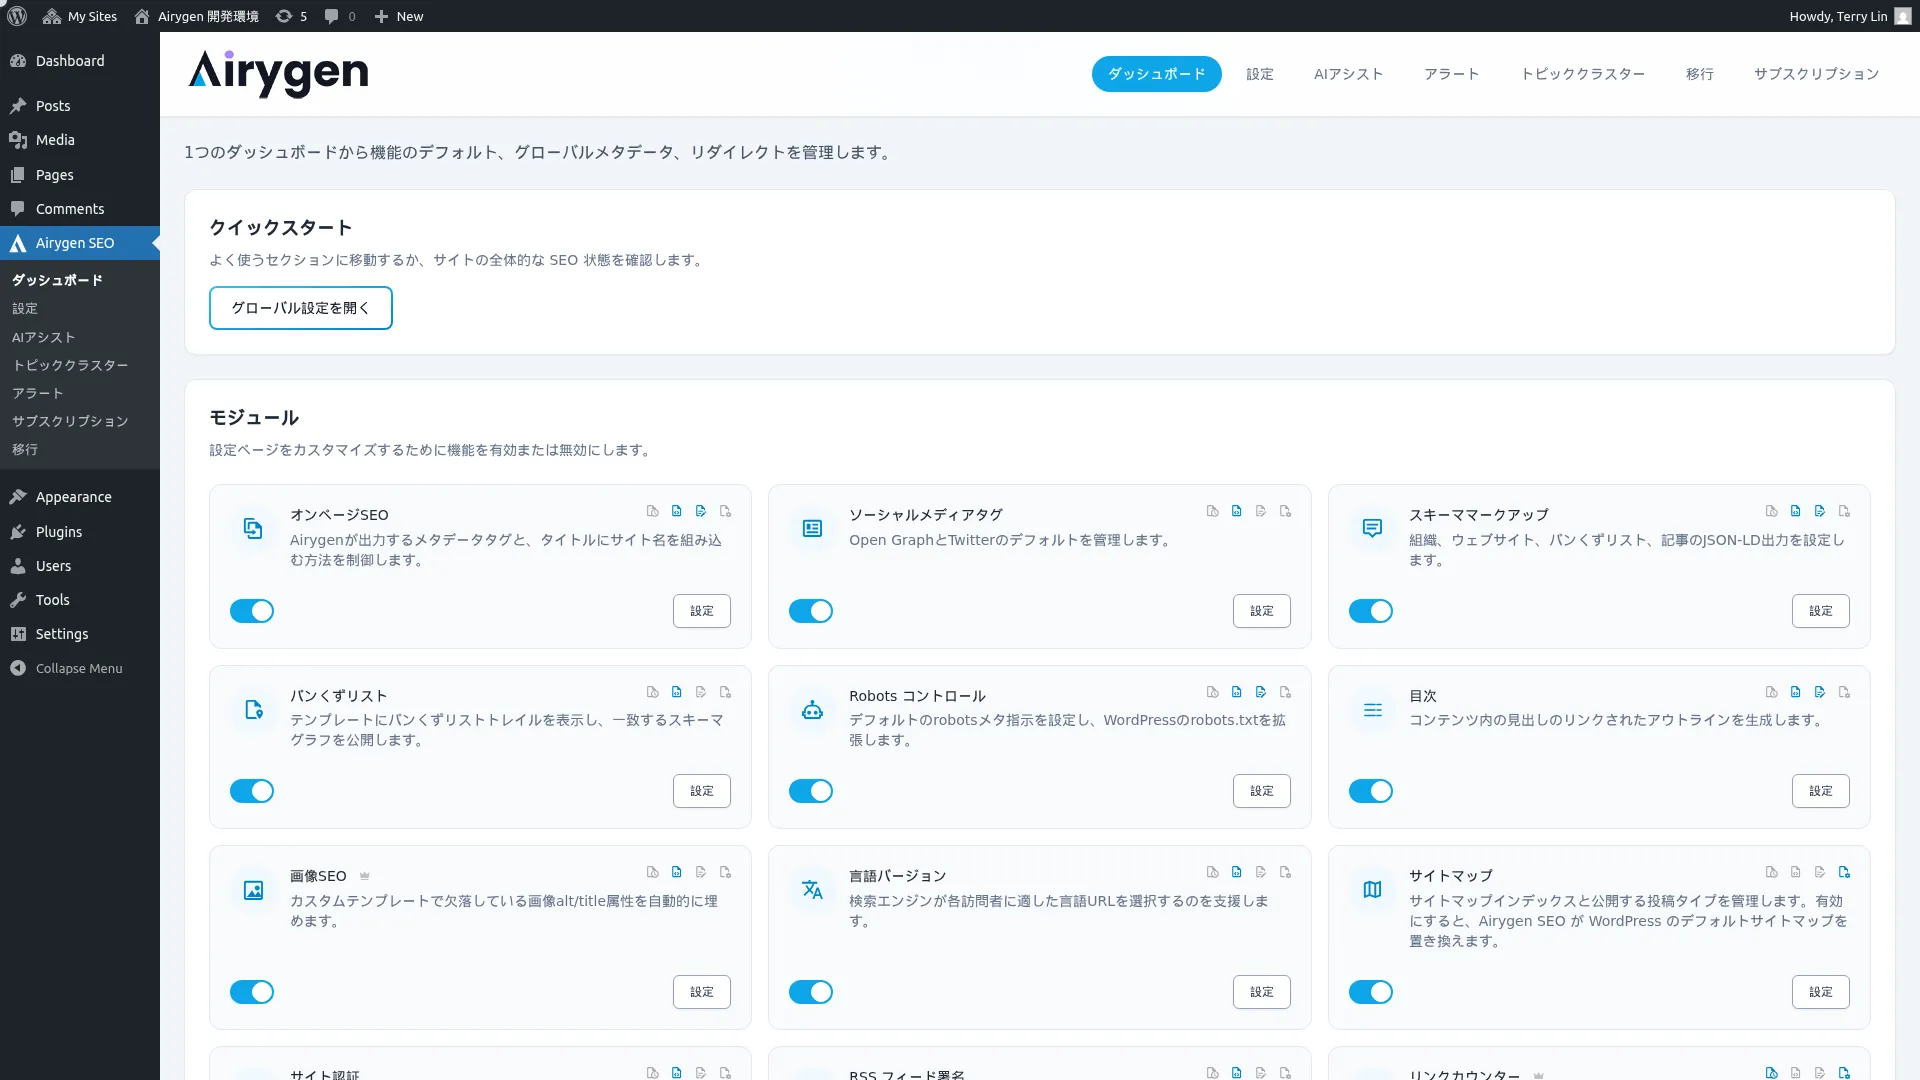Click the edit document icon on 言語バージョン module
The image size is (1920, 1080).
pyautogui.click(x=1261, y=872)
